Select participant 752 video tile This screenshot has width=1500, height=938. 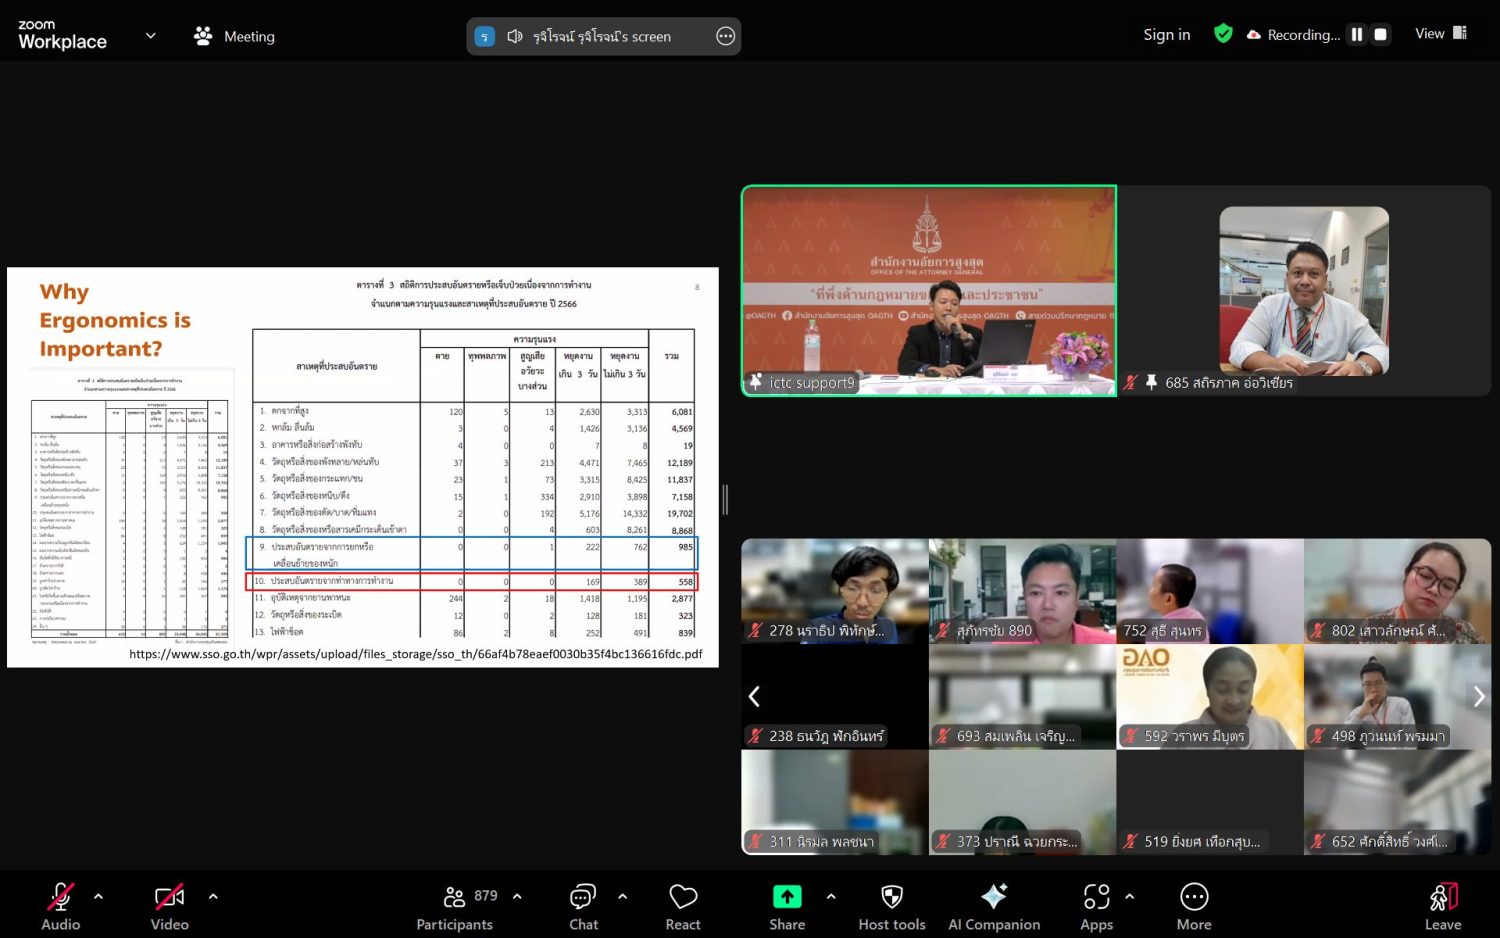(1210, 591)
